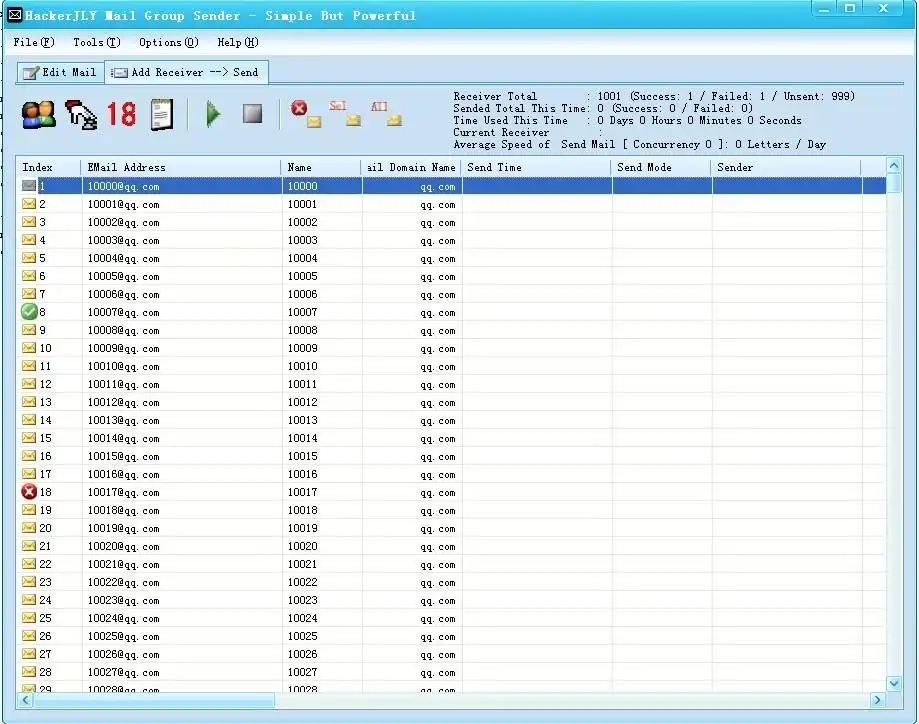Open the File menu
Screen dimensions: 919x724
(x=33, y=42)
